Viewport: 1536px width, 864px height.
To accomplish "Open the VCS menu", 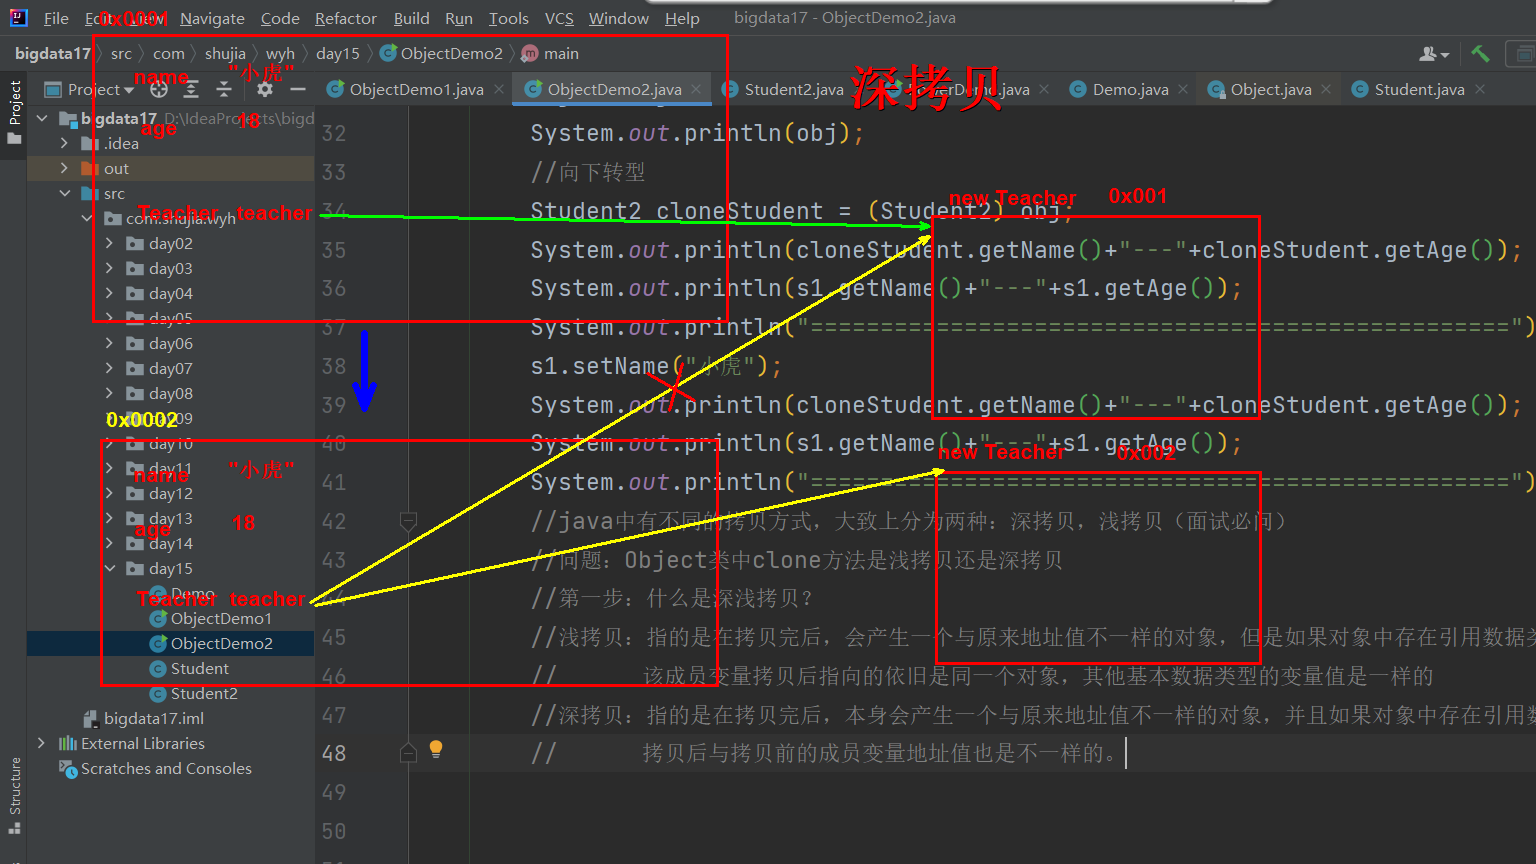I will 559,18.
